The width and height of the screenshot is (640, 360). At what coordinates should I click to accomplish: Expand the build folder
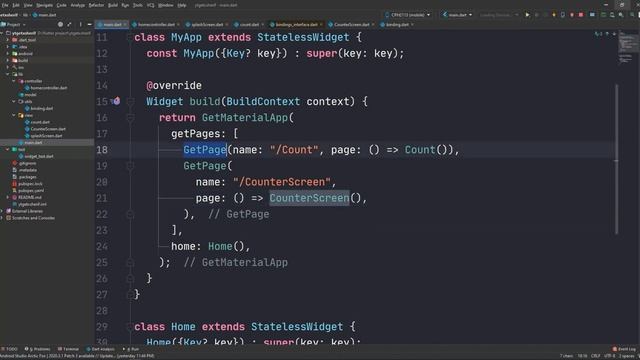click(x=8, y=60)
